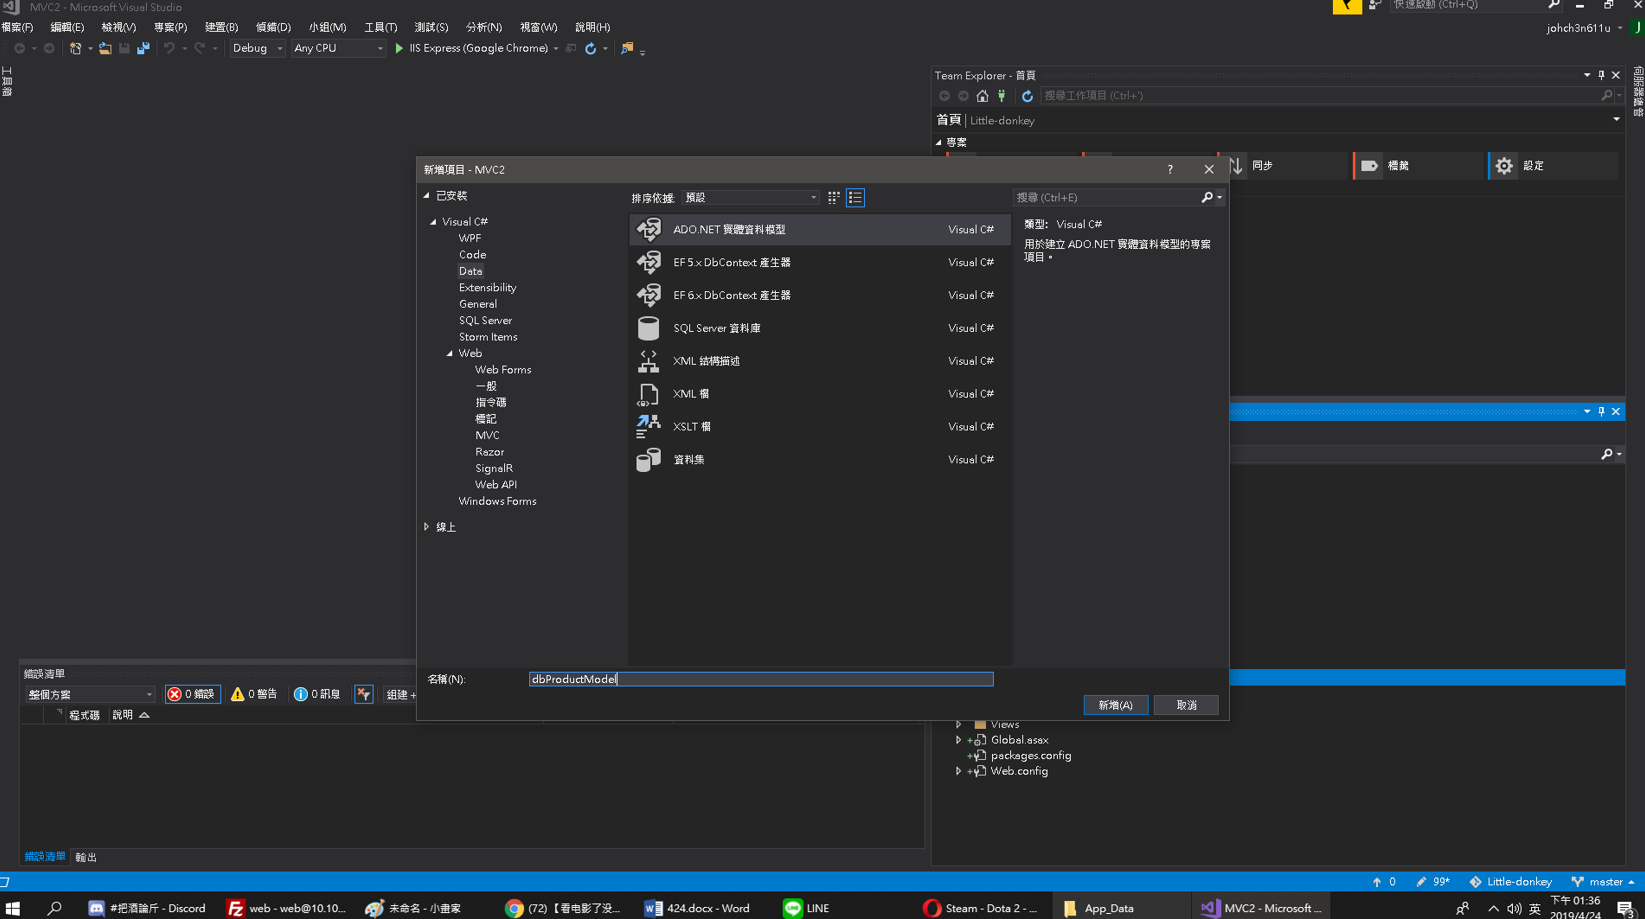Open Windows Start menu

(x=13, y=908)
